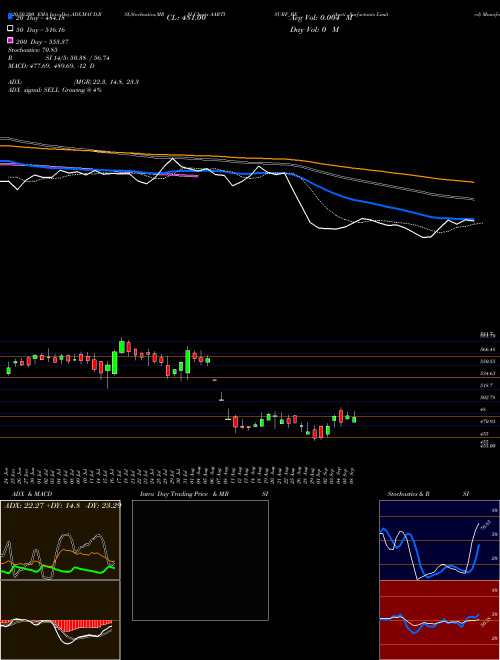
Task: Click the 534.63 price axis label
Action: click(x=488, y=373)
